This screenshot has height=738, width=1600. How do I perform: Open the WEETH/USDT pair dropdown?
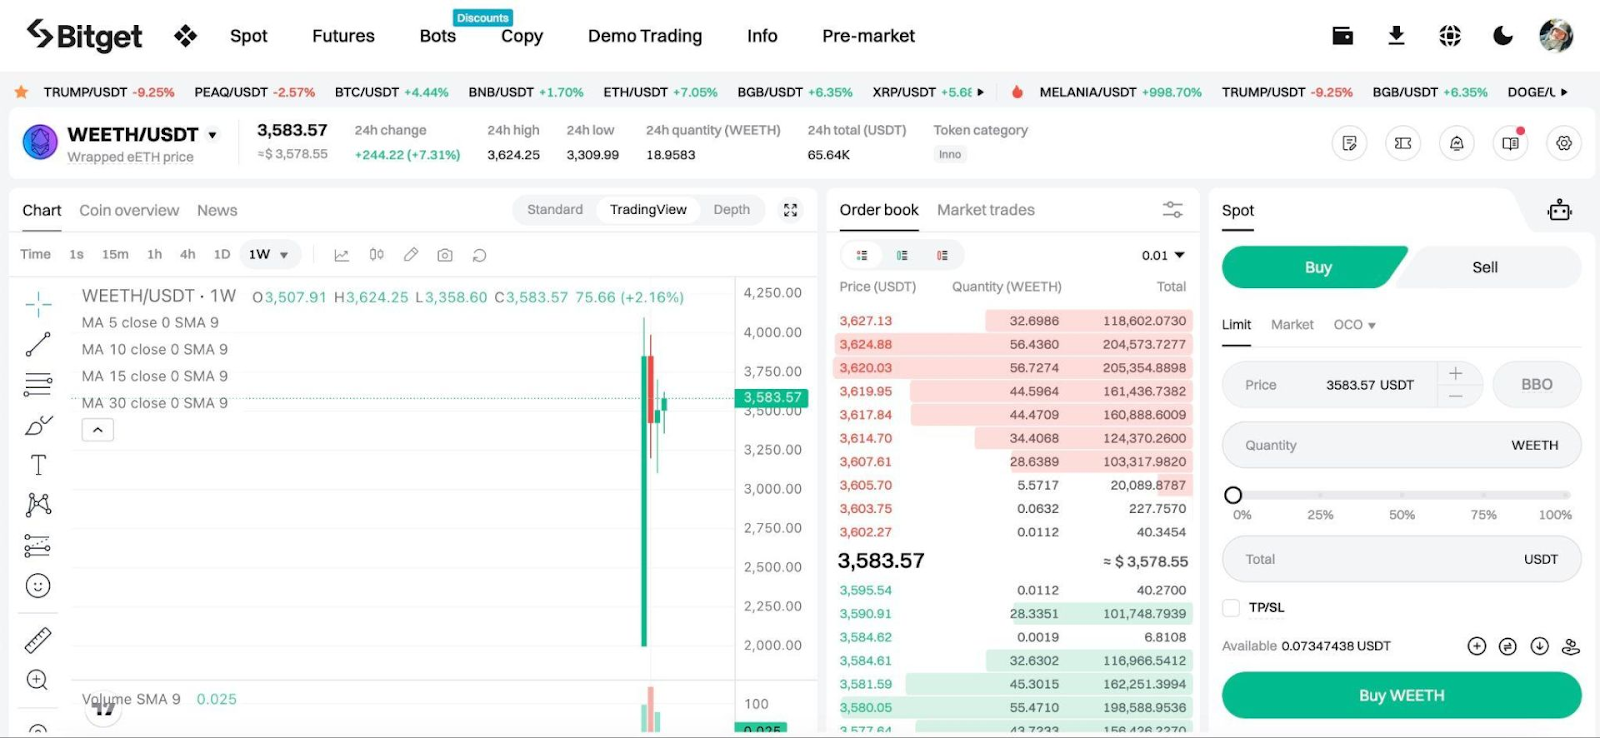(x=212, y=135)
